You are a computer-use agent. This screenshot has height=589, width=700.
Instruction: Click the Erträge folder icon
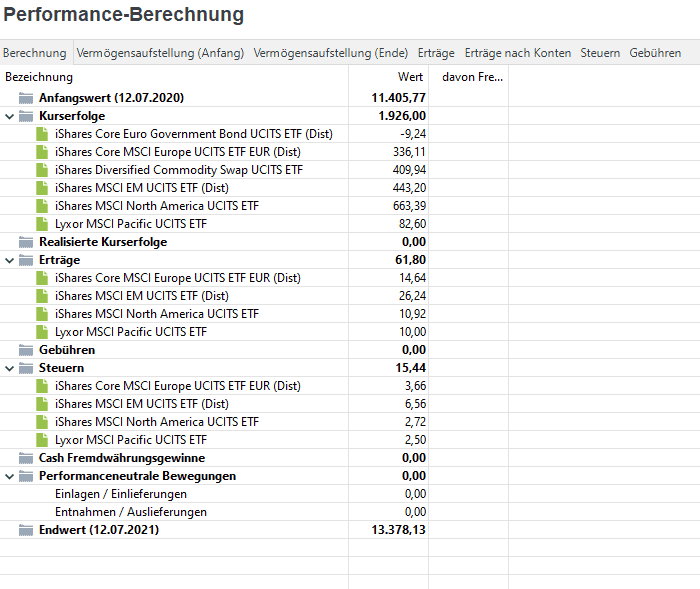[x=26, y=260]
